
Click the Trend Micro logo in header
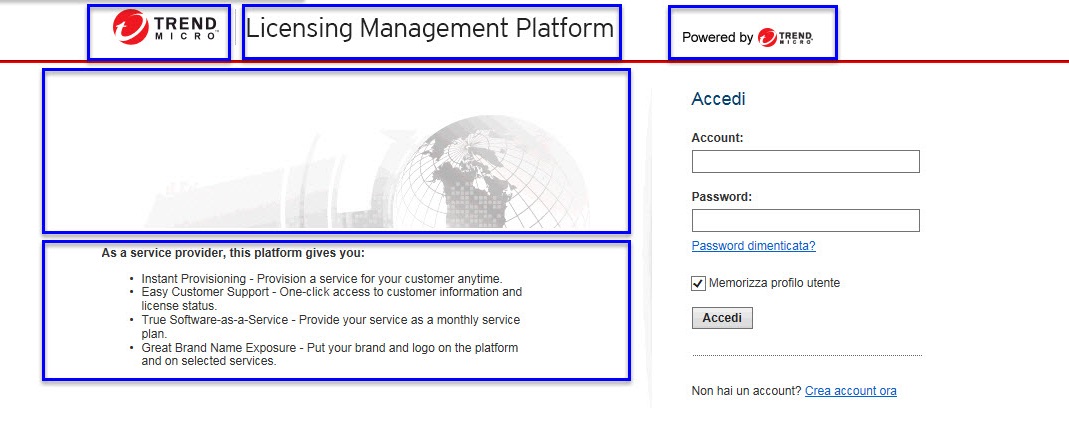[159, 32]
